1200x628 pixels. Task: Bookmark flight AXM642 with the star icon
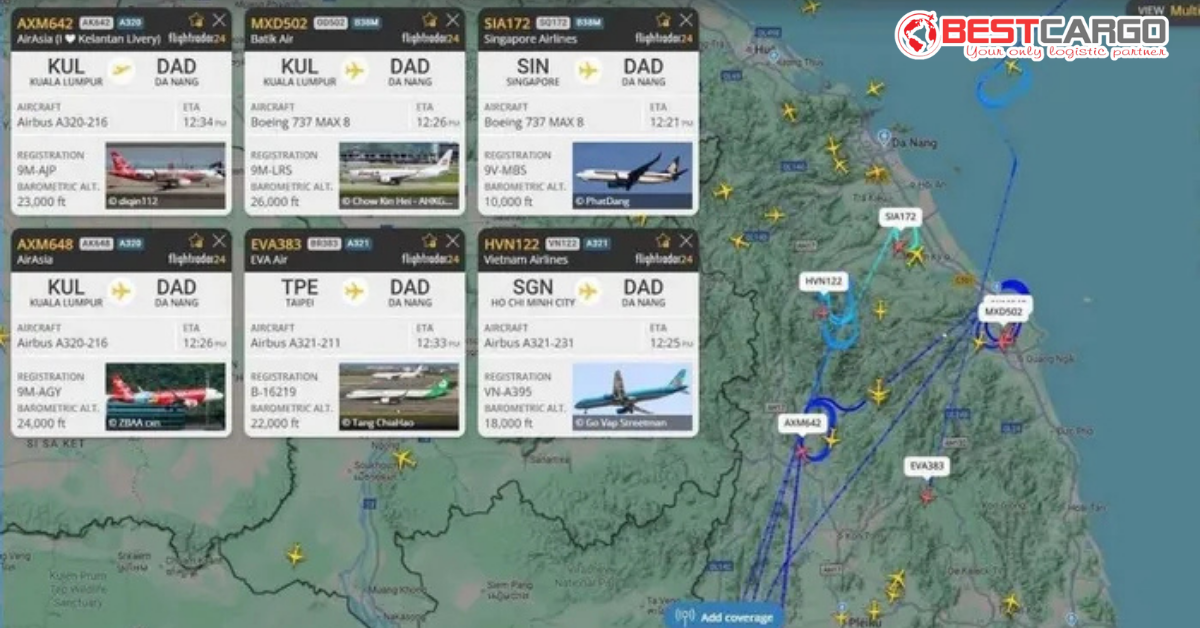[196, 20]
